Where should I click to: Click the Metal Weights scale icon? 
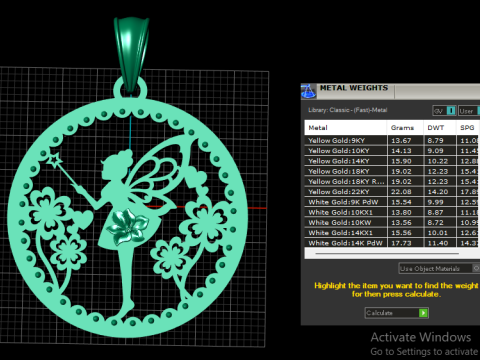(308, 91)
